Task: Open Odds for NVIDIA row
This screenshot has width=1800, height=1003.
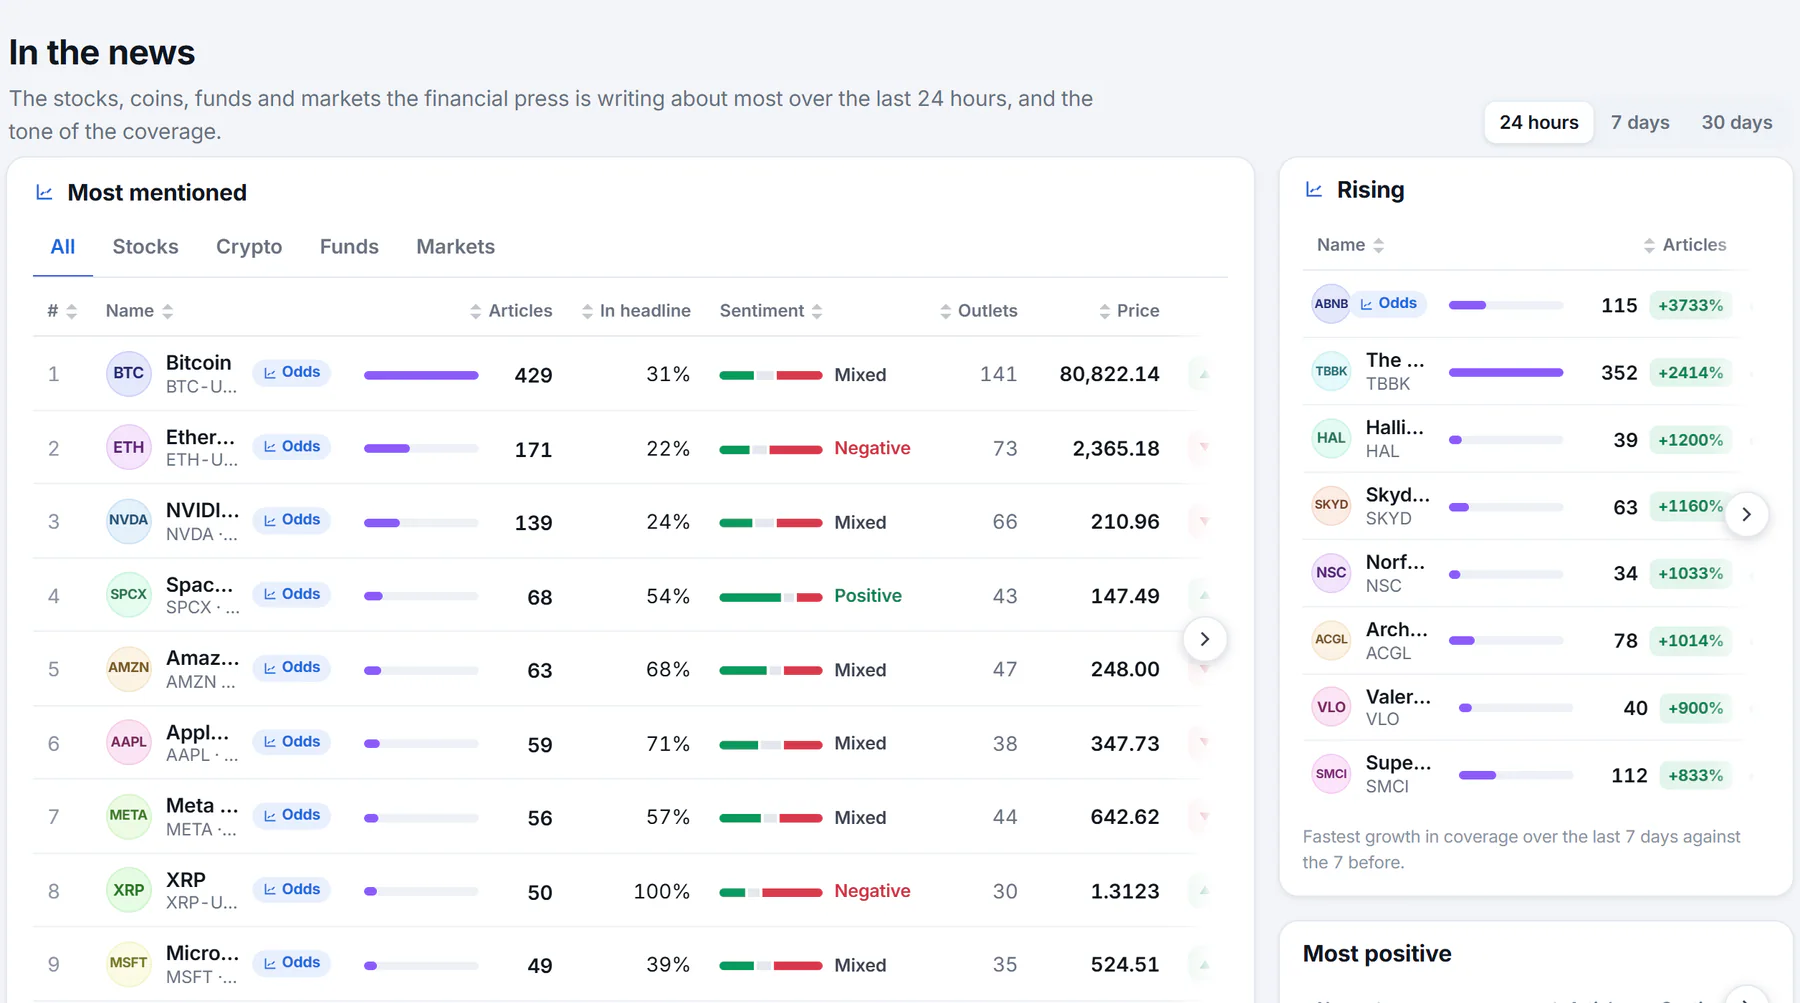Action: pyautogui.click(x=291, y=520)
